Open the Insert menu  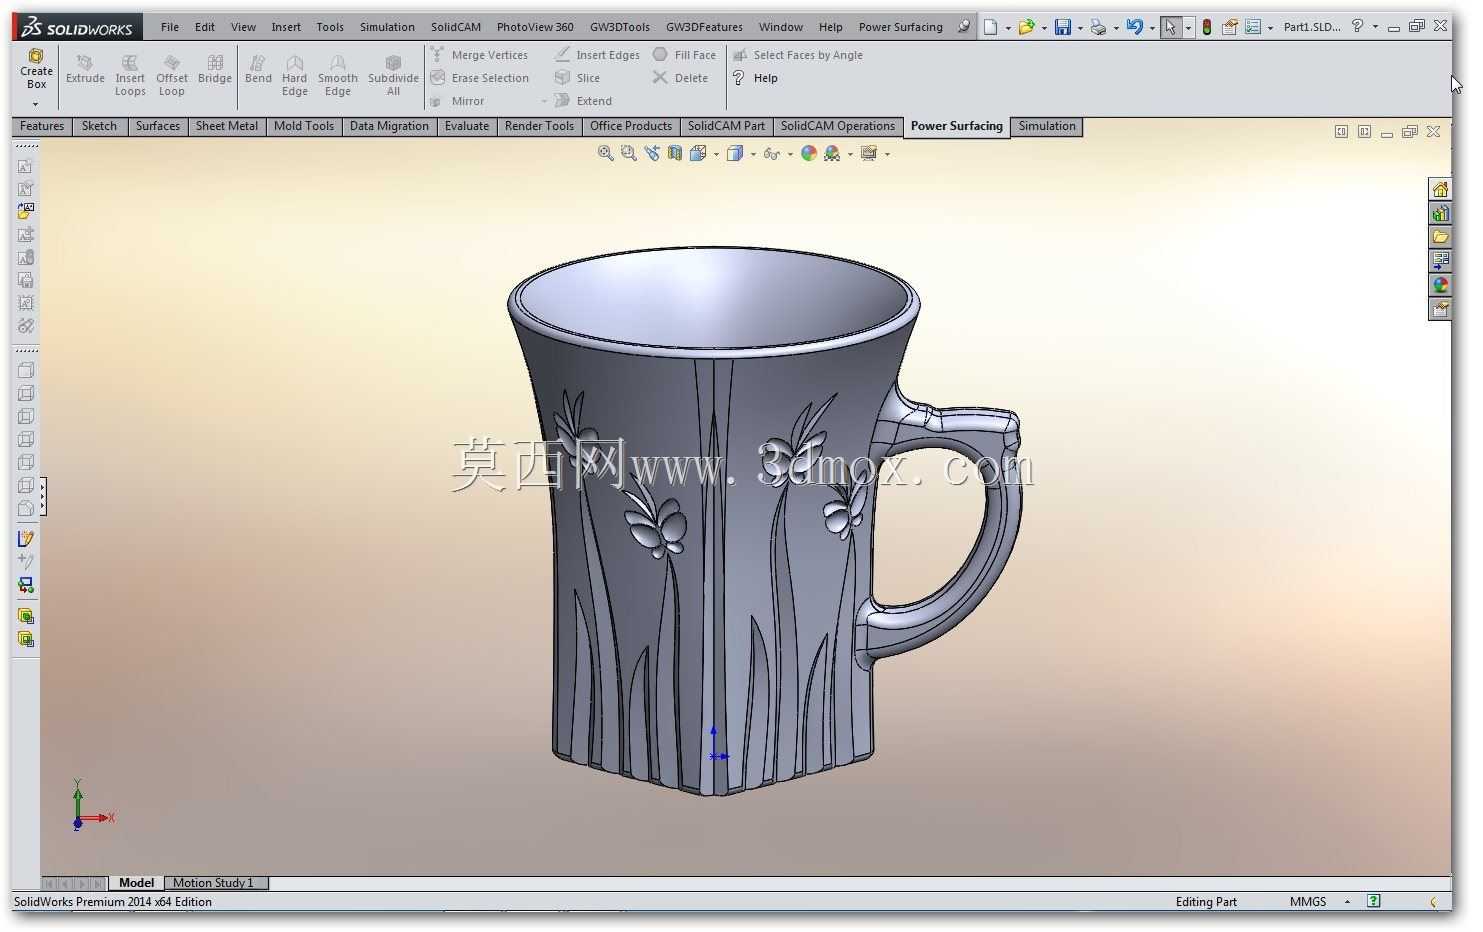click(286, 27)
